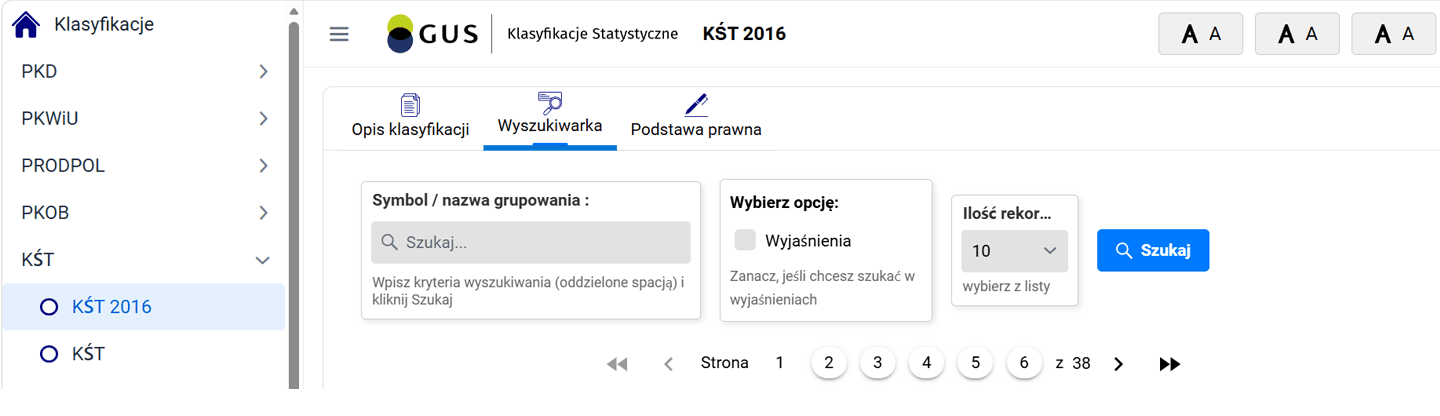
Task: Open the hamburger menu icon
Action: [339, 34]
